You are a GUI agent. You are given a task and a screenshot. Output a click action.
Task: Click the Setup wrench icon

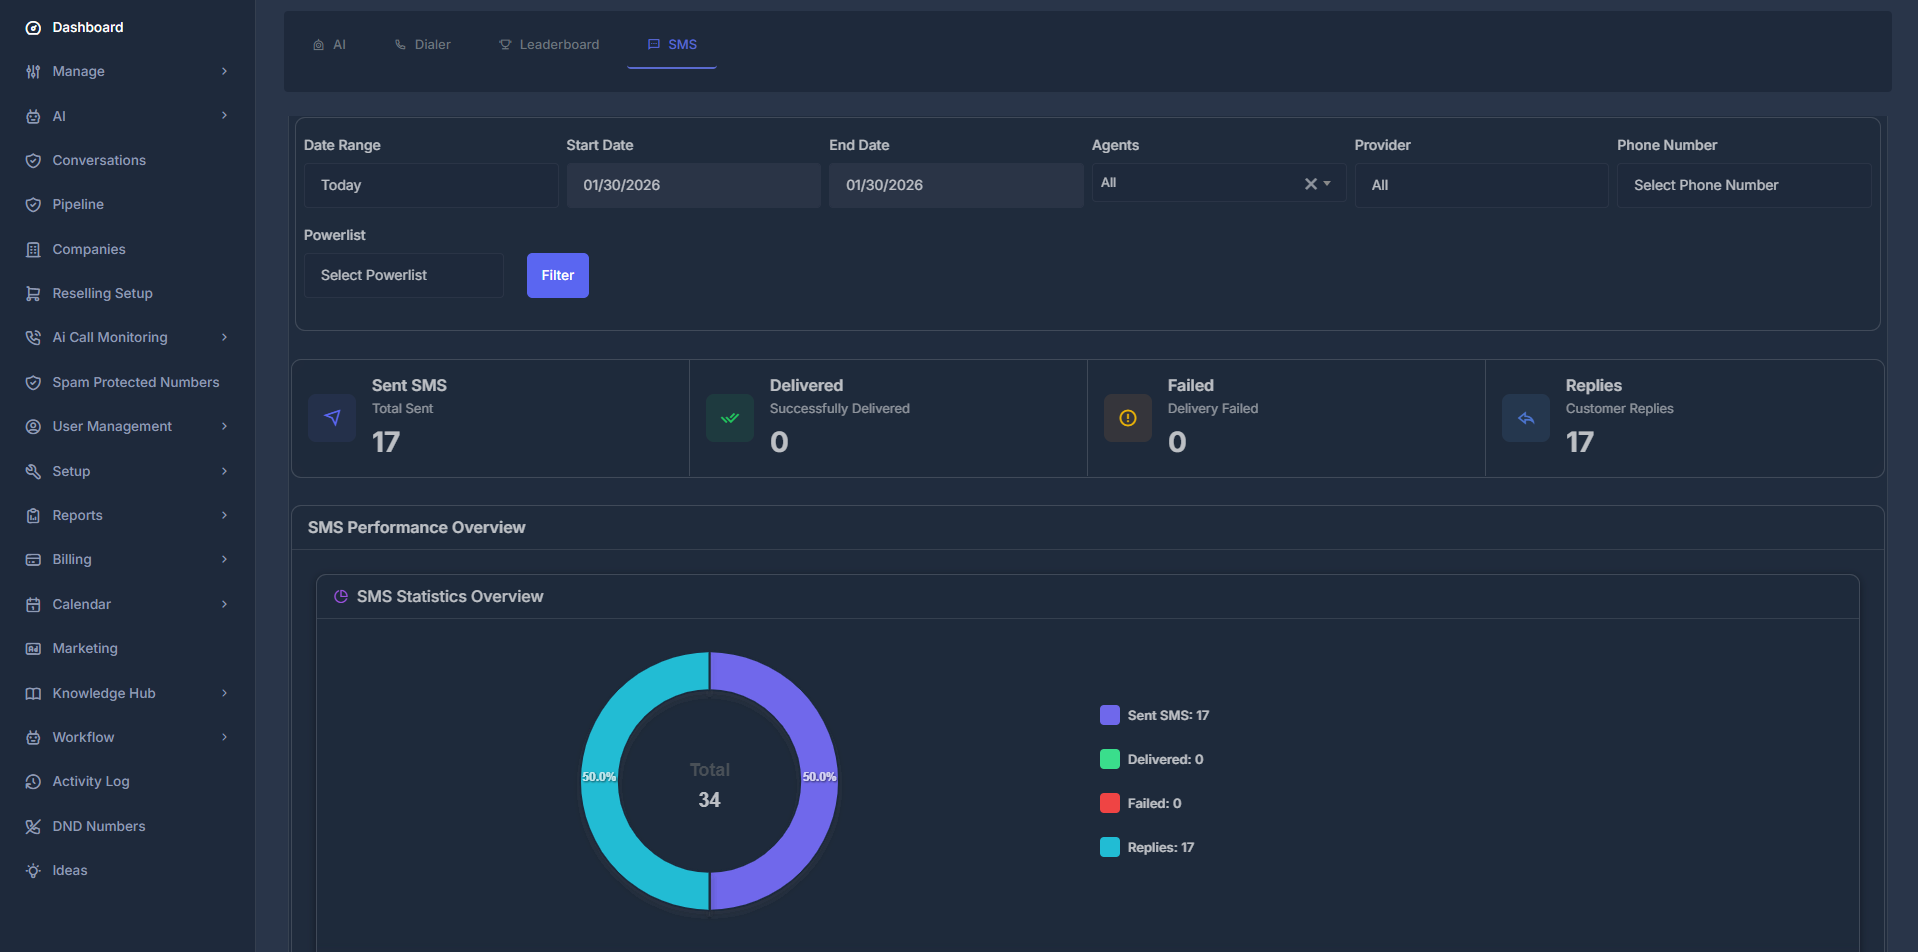[x=33, y=472]
